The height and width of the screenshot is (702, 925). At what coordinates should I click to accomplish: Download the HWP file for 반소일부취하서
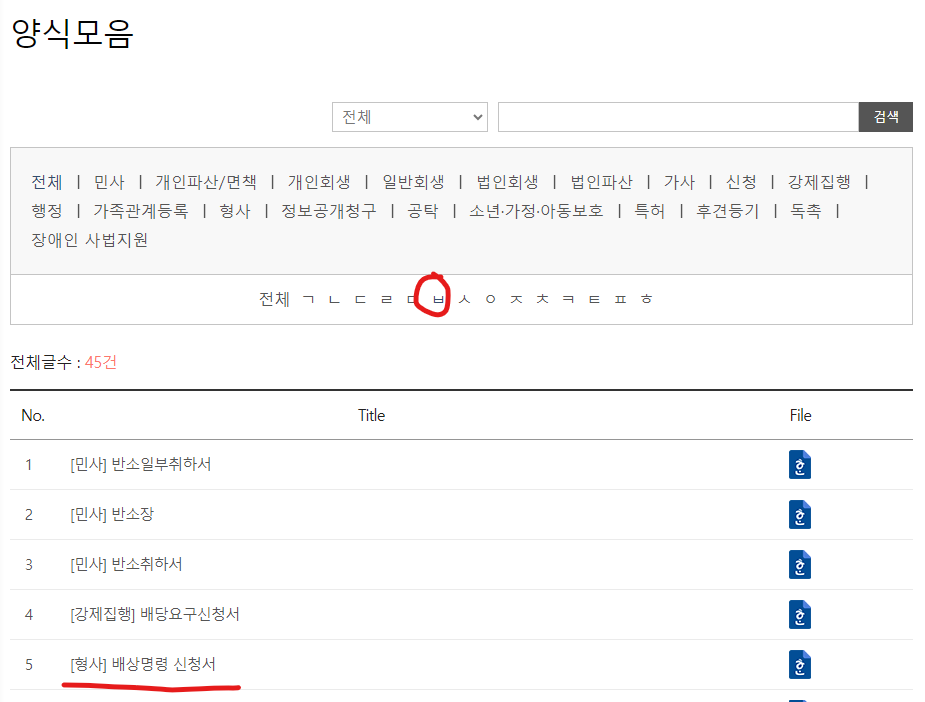click(799, 465)
